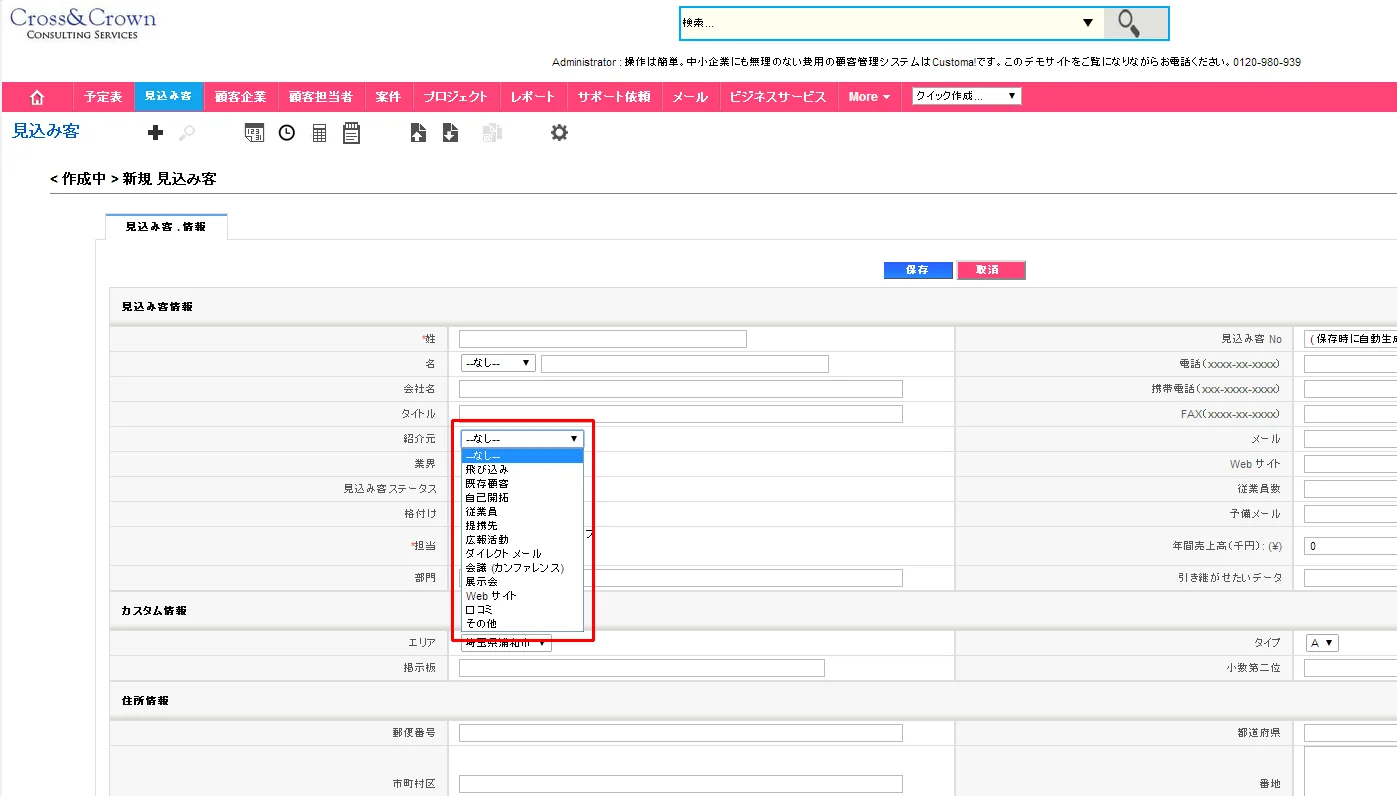Go to the レポート menu item

(531, 97)
